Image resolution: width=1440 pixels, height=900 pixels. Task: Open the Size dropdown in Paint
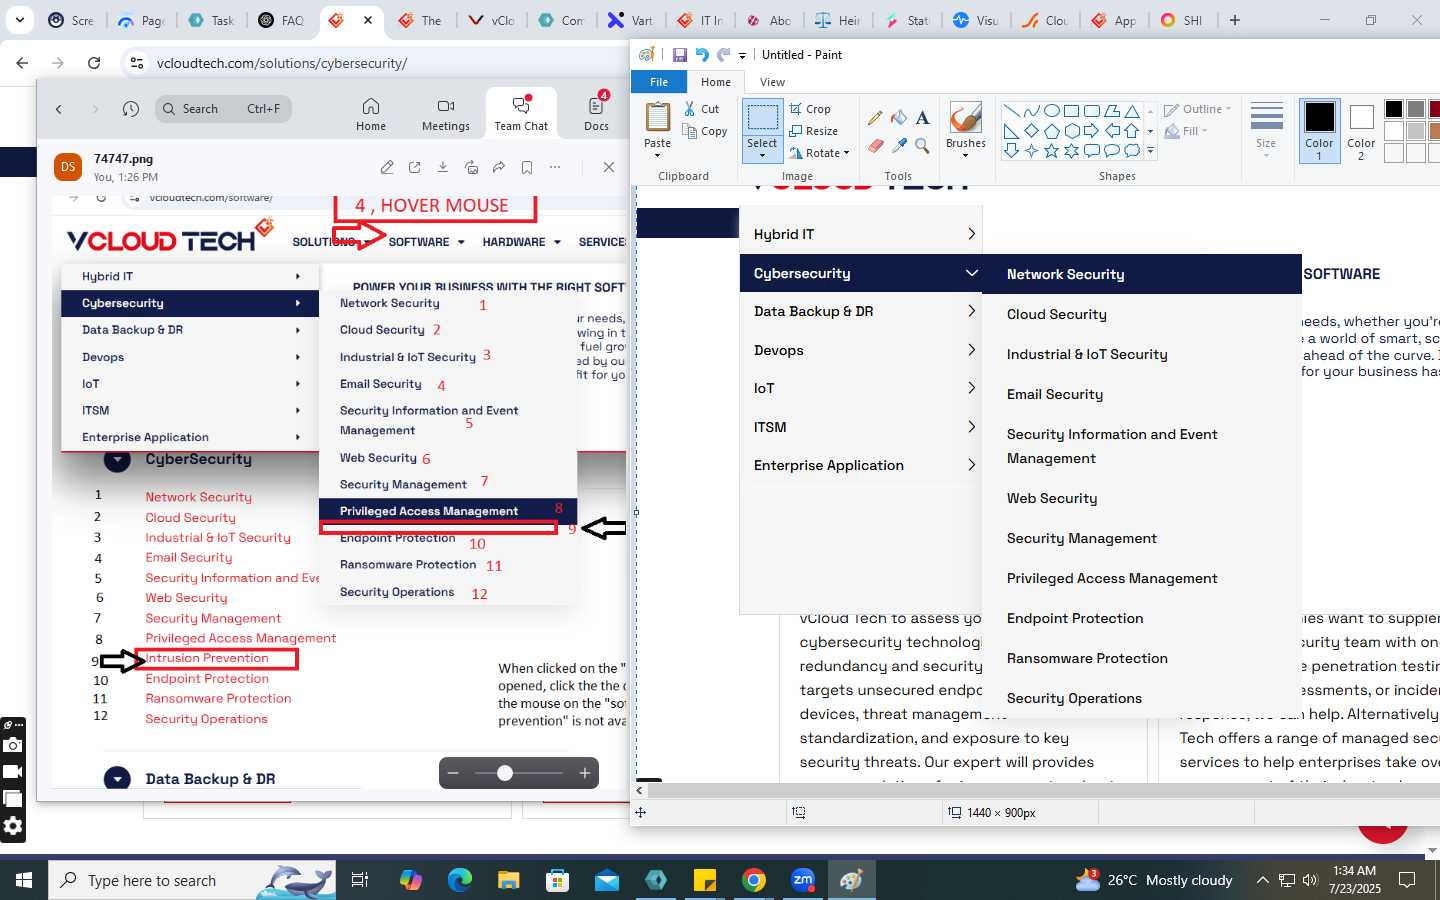pos(1266,130)
